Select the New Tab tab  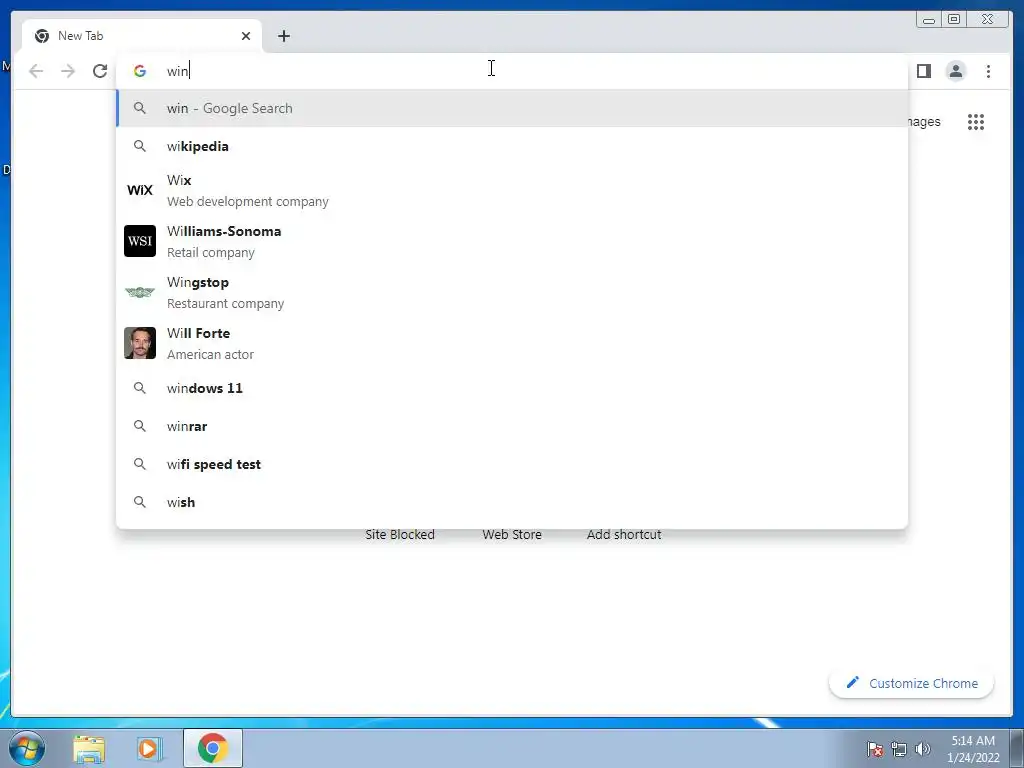coord(142,36)
